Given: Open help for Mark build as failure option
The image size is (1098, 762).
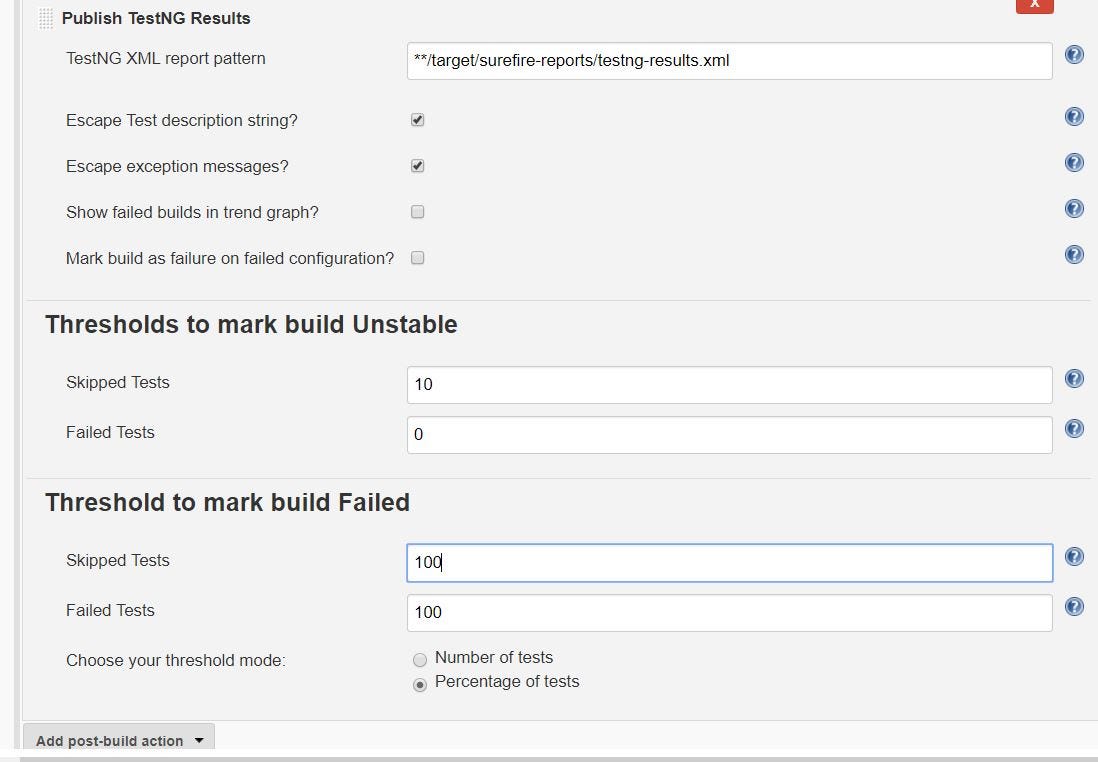Looking at the screenshot, I should click(1074, 254).
